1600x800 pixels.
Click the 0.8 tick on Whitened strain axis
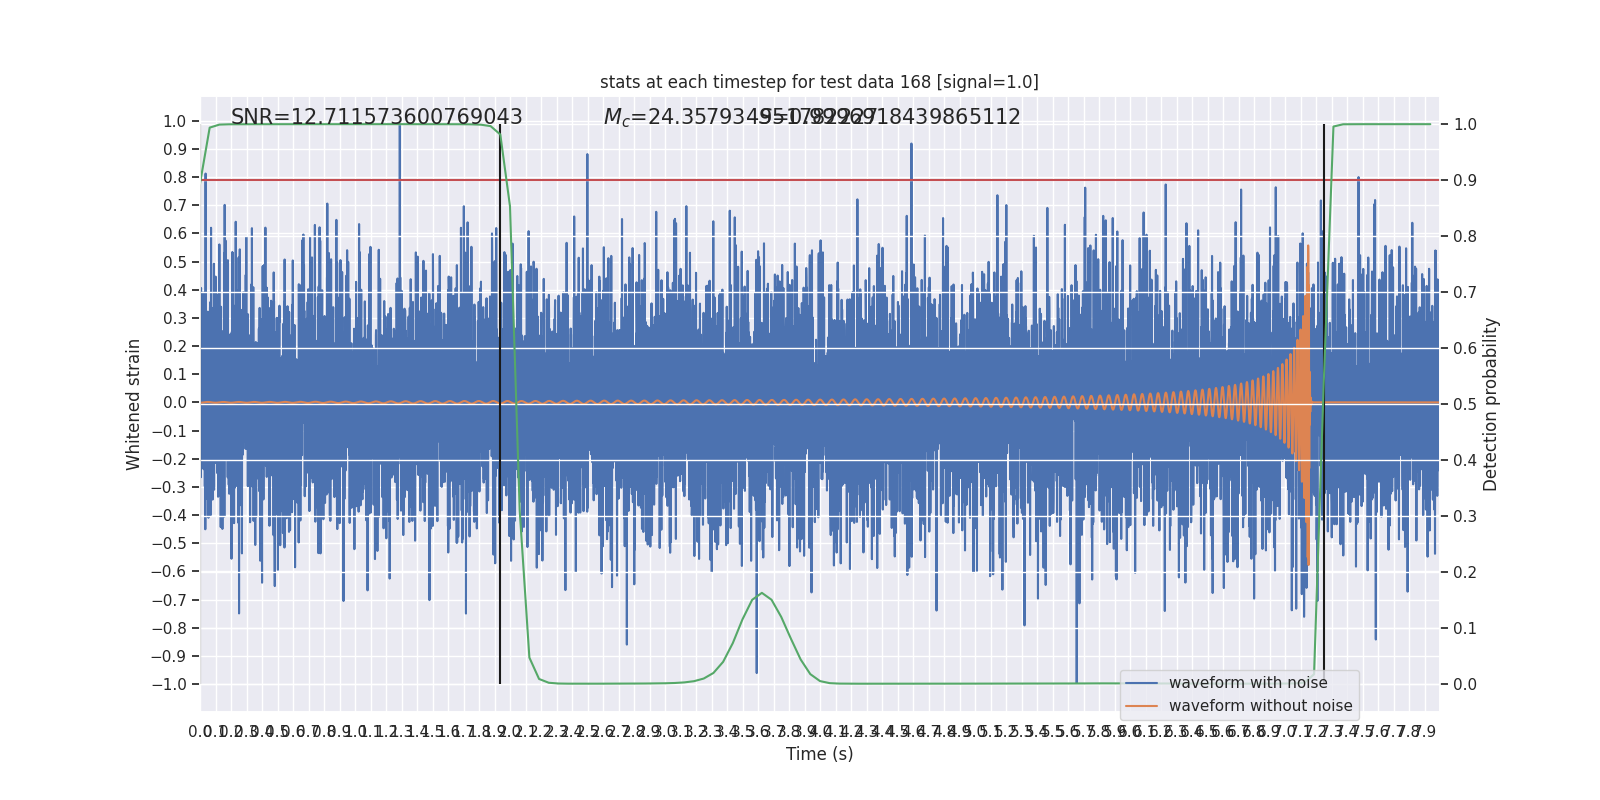175,177
